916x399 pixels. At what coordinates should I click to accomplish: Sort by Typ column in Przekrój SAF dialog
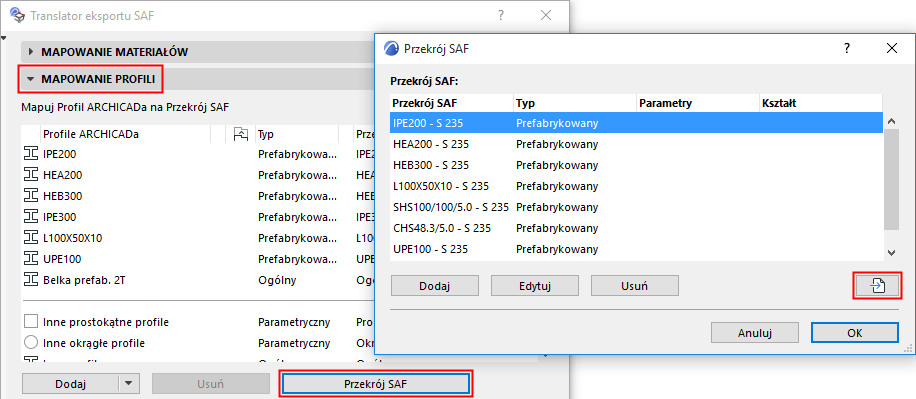tap(575, 103)
